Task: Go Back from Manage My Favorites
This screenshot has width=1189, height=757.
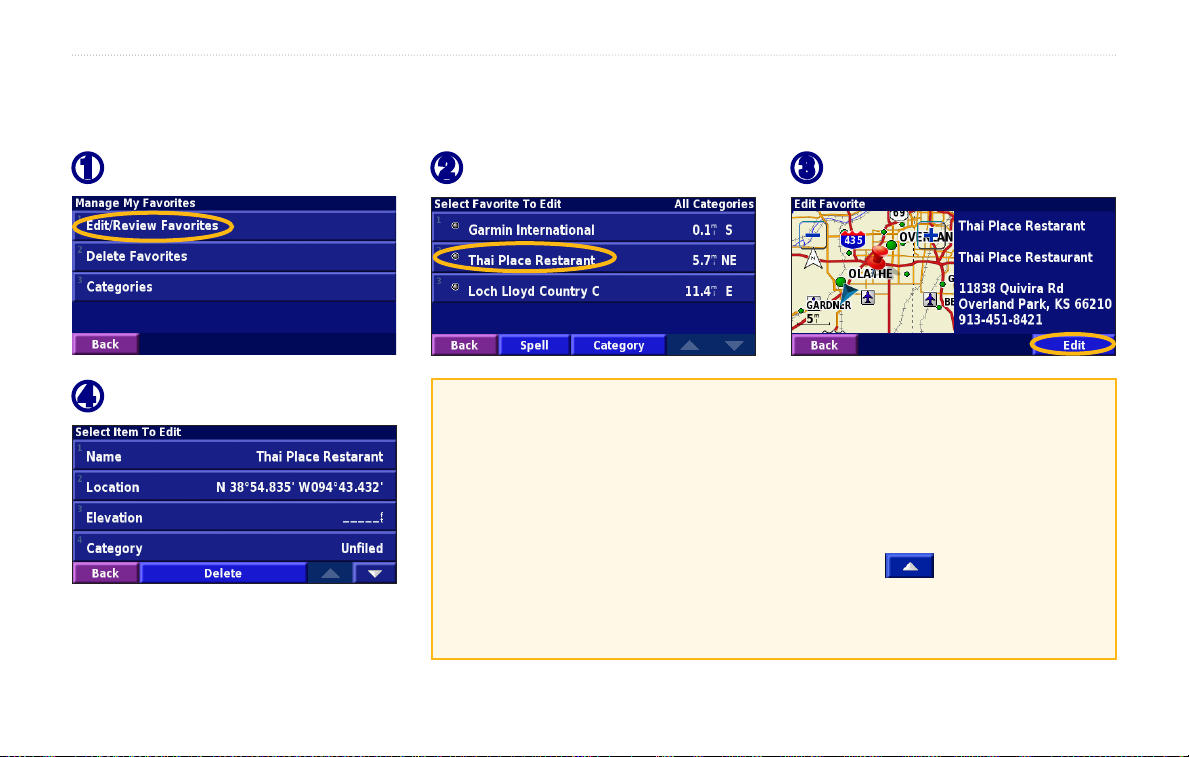Action: [x=105, y=344]
